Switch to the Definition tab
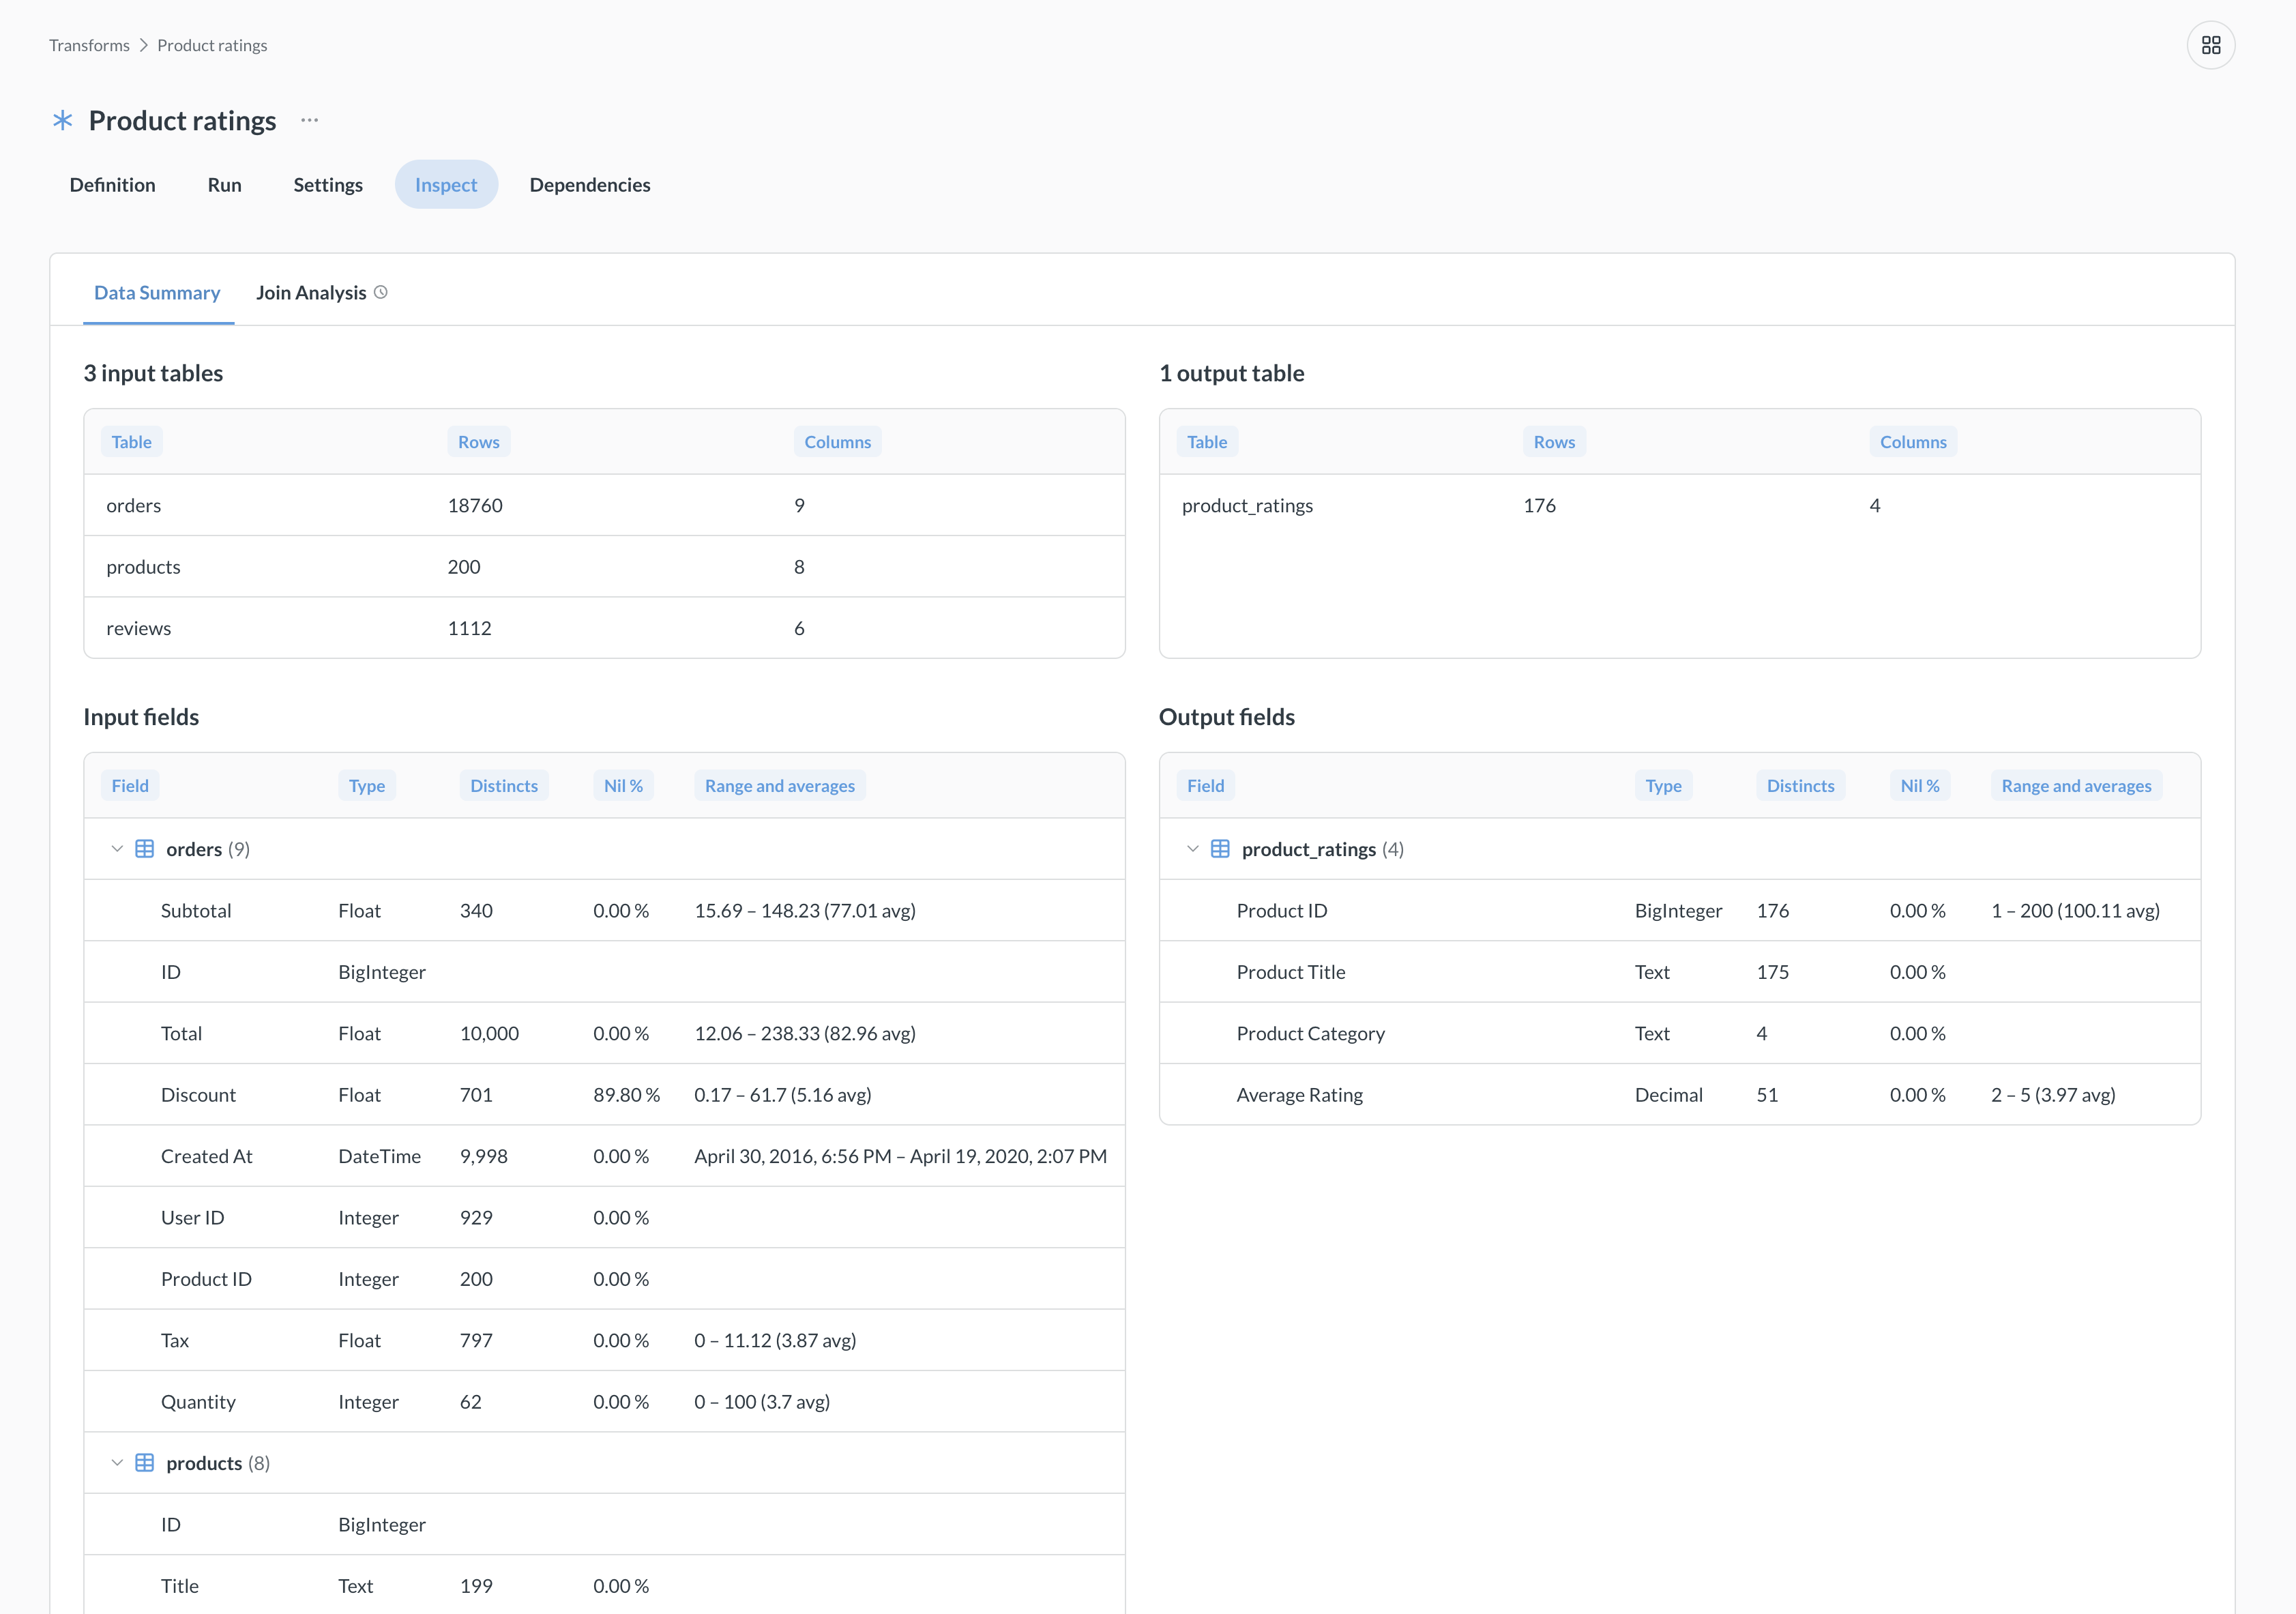The image size is (2296, 1614). pos(112,184)
